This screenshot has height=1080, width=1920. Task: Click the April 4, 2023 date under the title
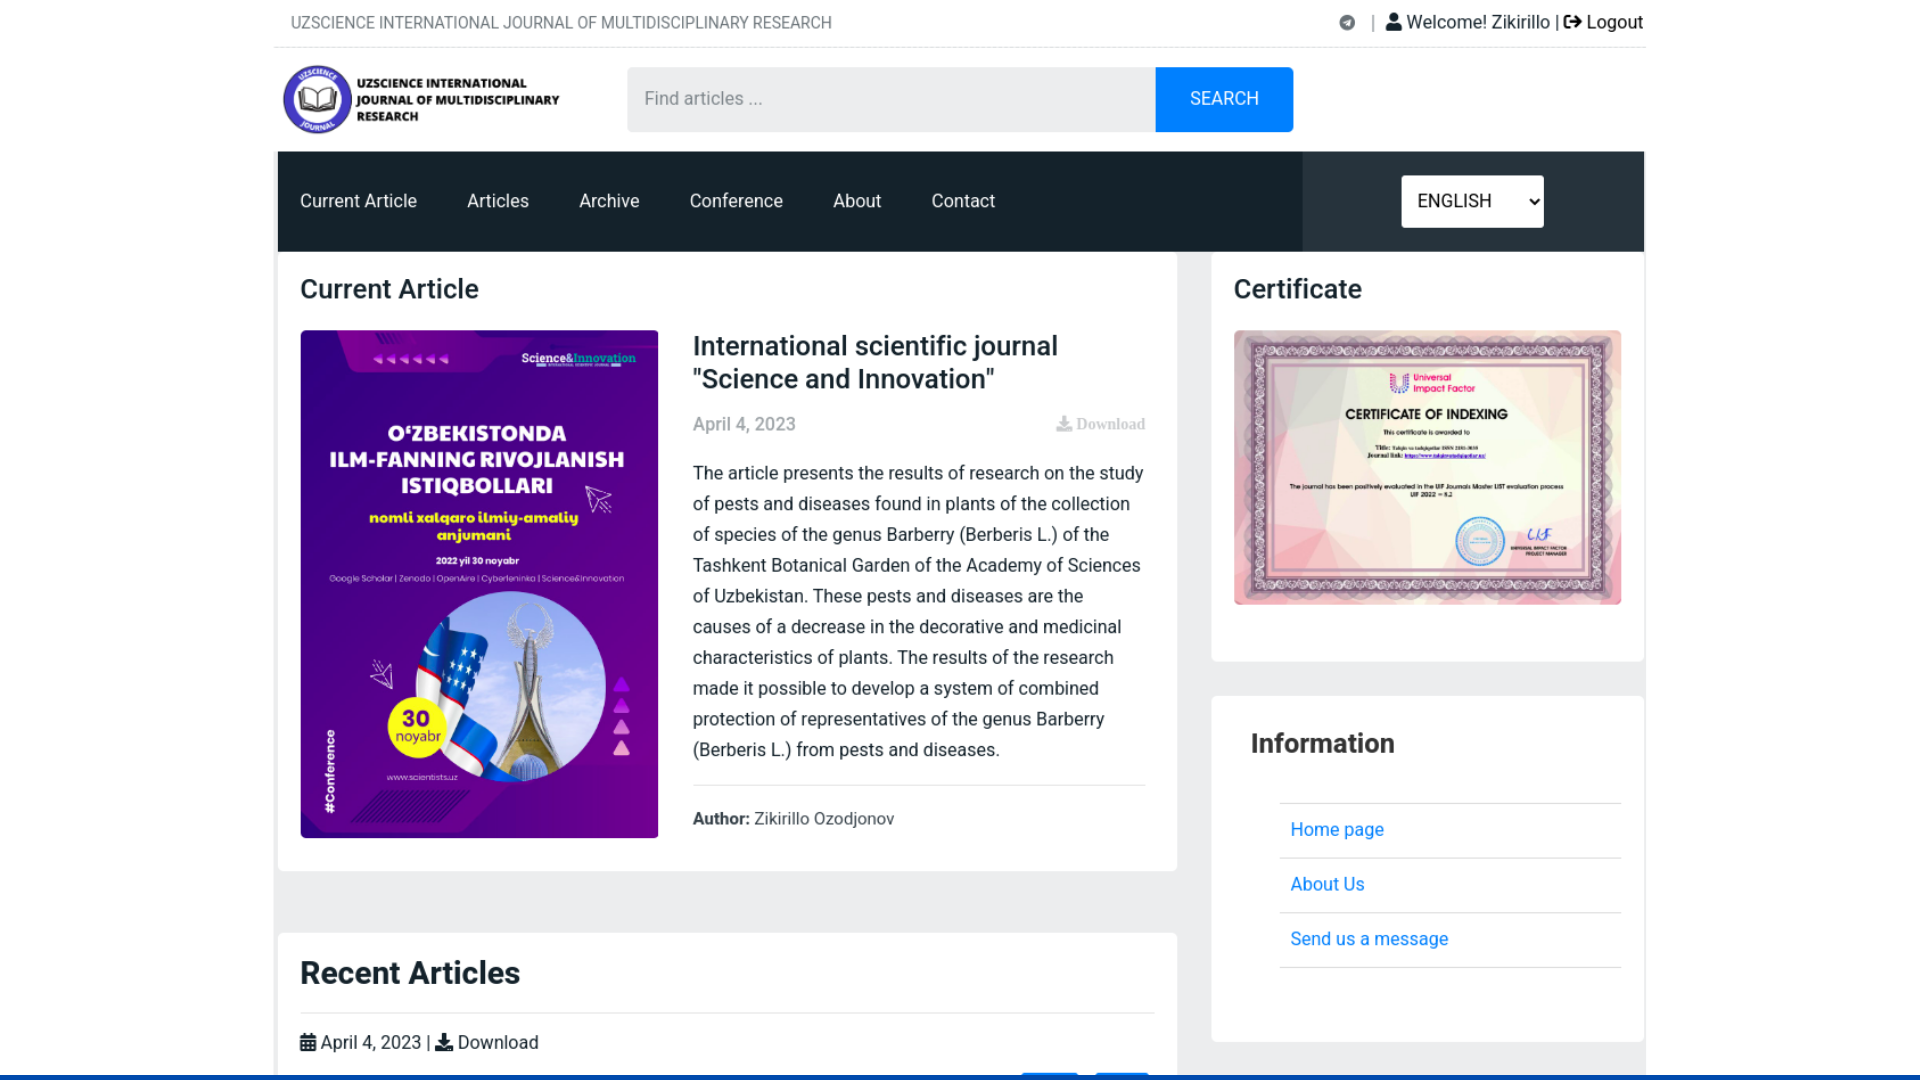tap(744, 424)
